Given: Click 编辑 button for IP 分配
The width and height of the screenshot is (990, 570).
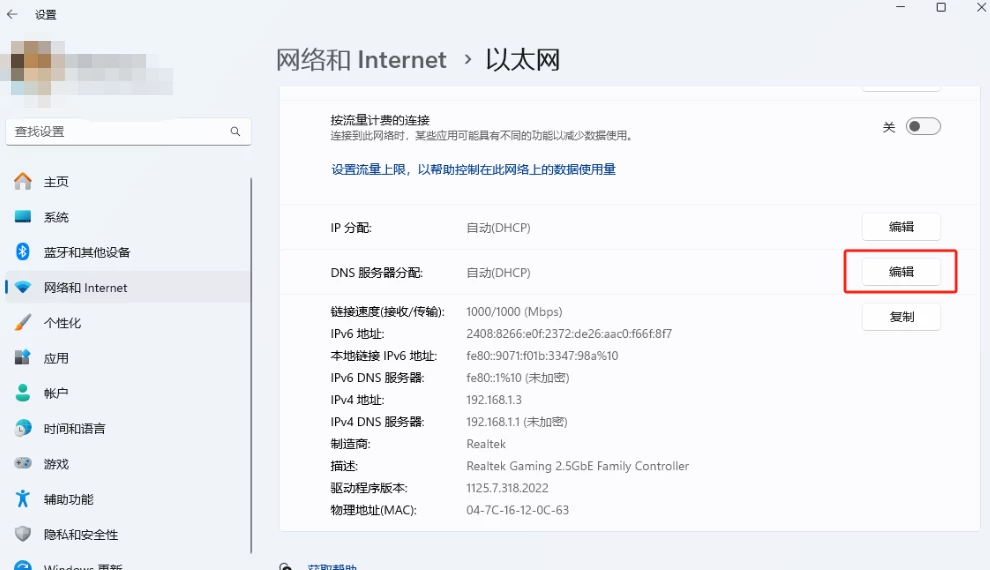Looking at the screenshot, I should [901, 227].
